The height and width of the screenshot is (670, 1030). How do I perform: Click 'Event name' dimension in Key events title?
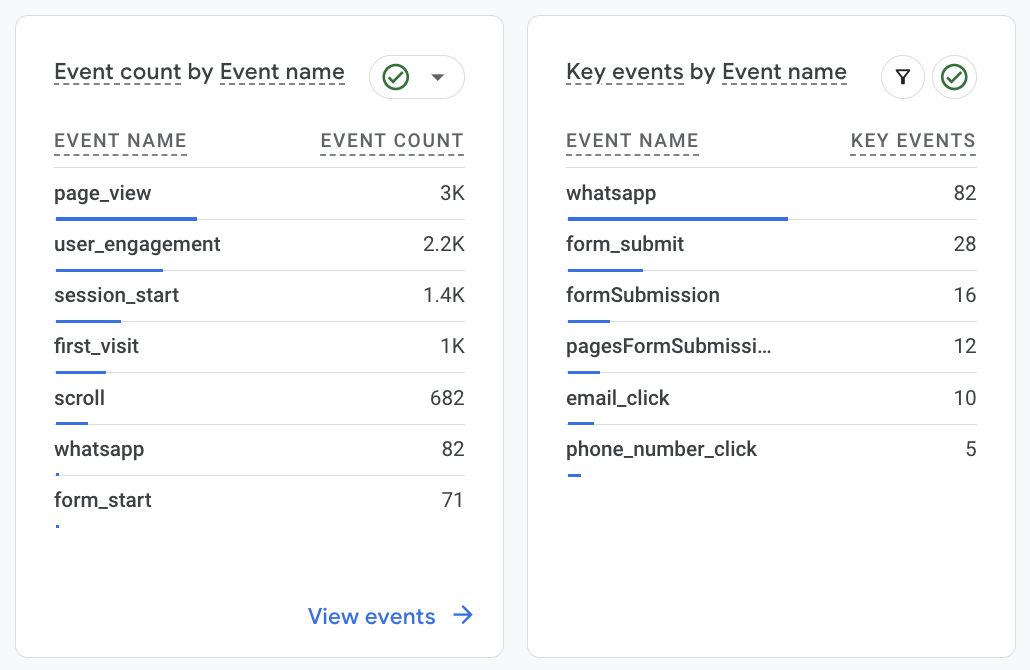coord(784,72)
